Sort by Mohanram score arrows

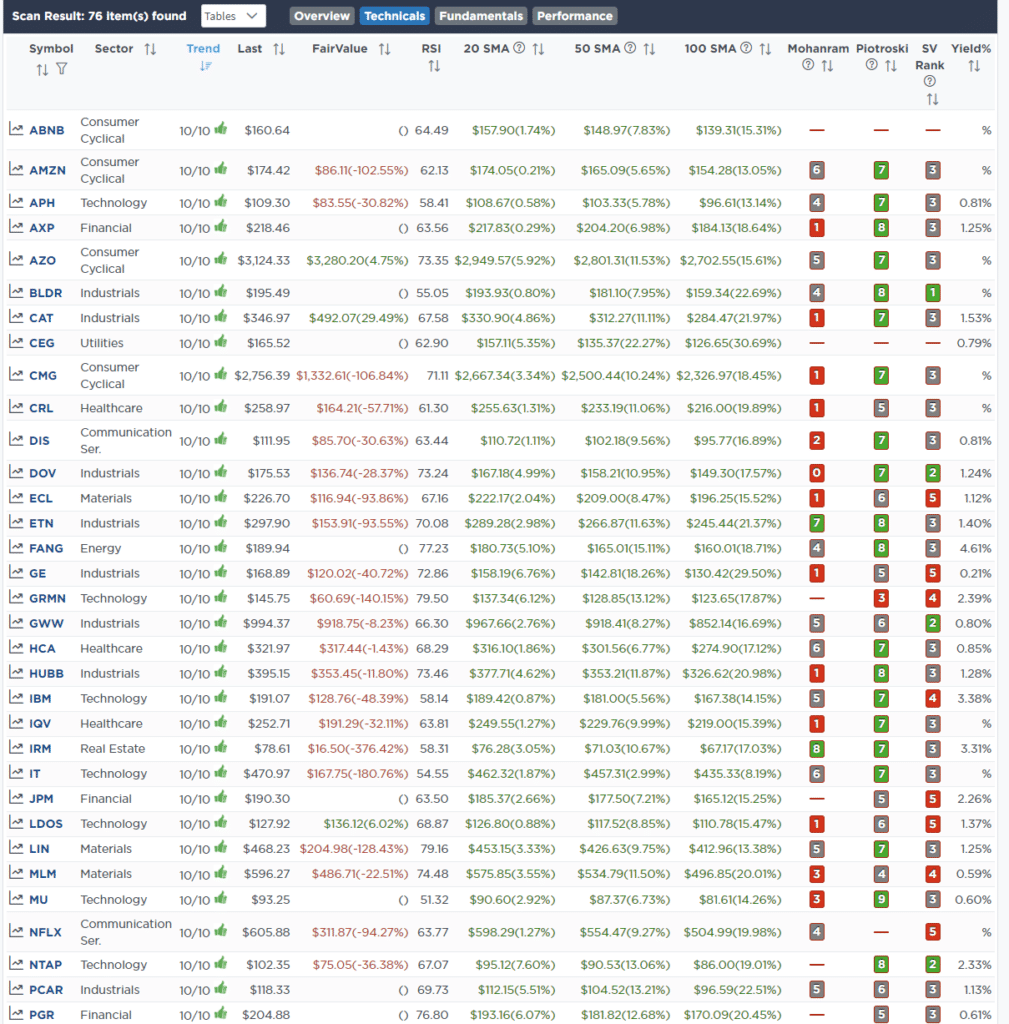pos(827,65)
